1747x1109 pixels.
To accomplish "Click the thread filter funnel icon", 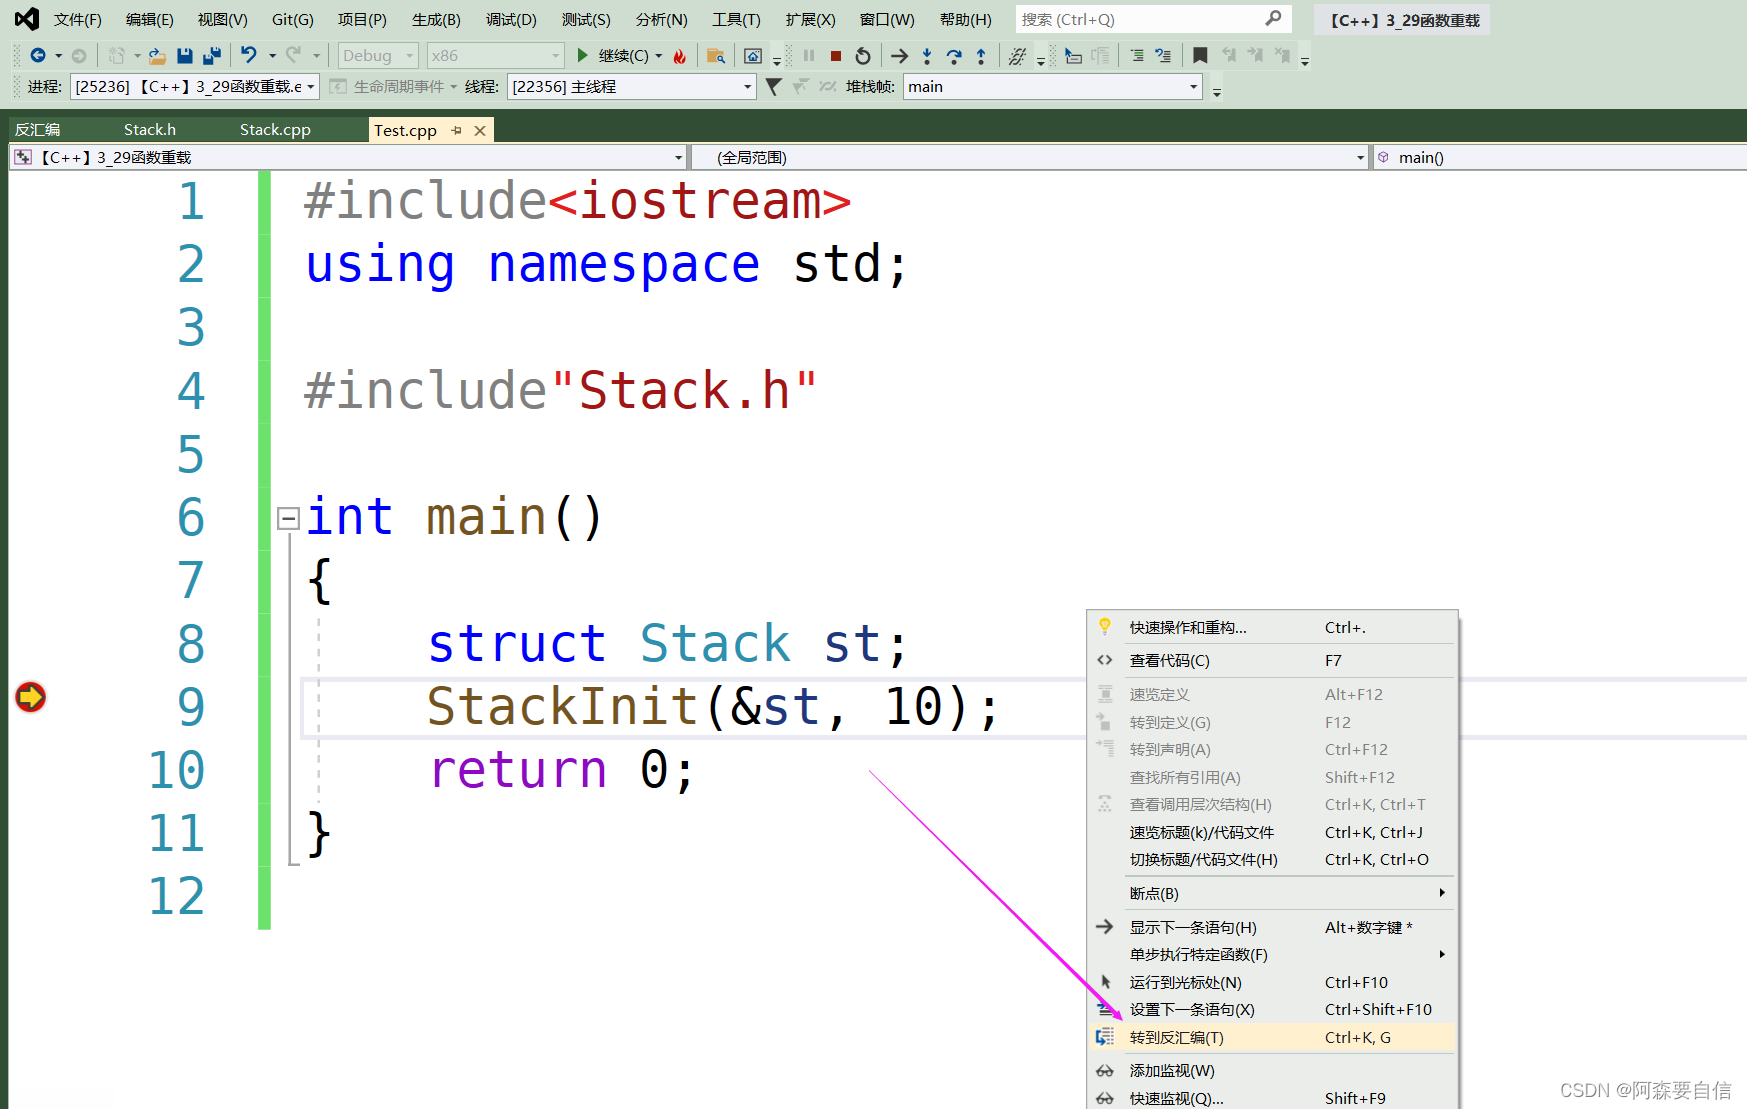I will 773,87.
